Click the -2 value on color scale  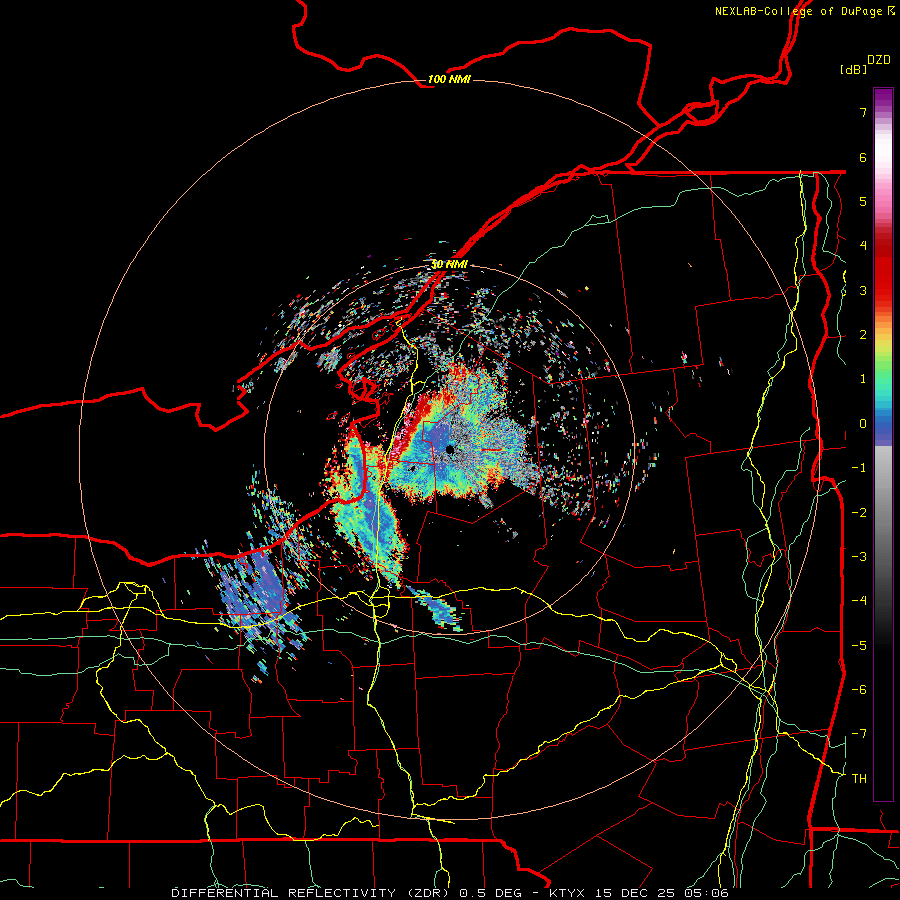click(859, 512)
